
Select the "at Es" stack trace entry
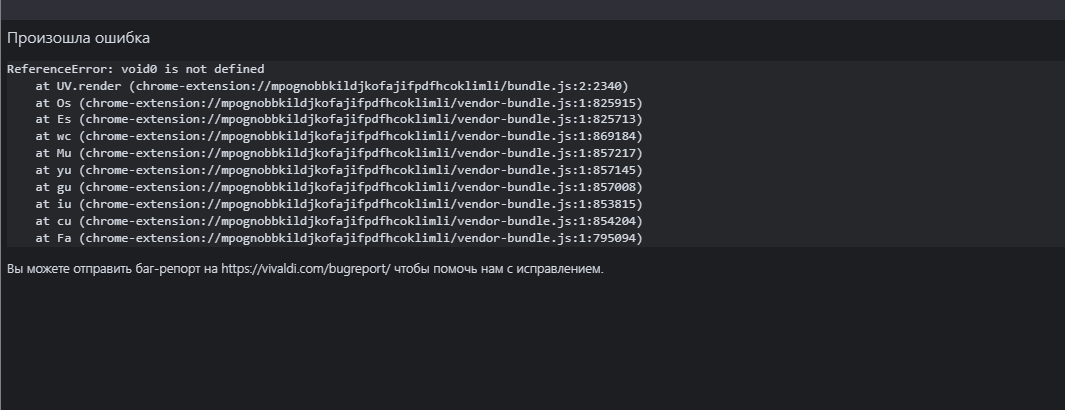click(x=339, y=119)
